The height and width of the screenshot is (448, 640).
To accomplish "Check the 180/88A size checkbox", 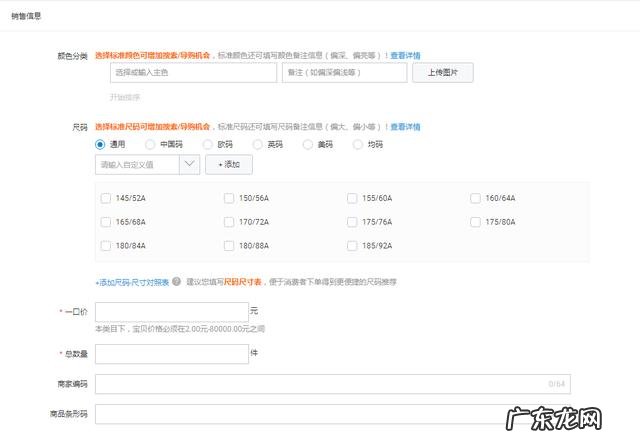I will (229, 246).
